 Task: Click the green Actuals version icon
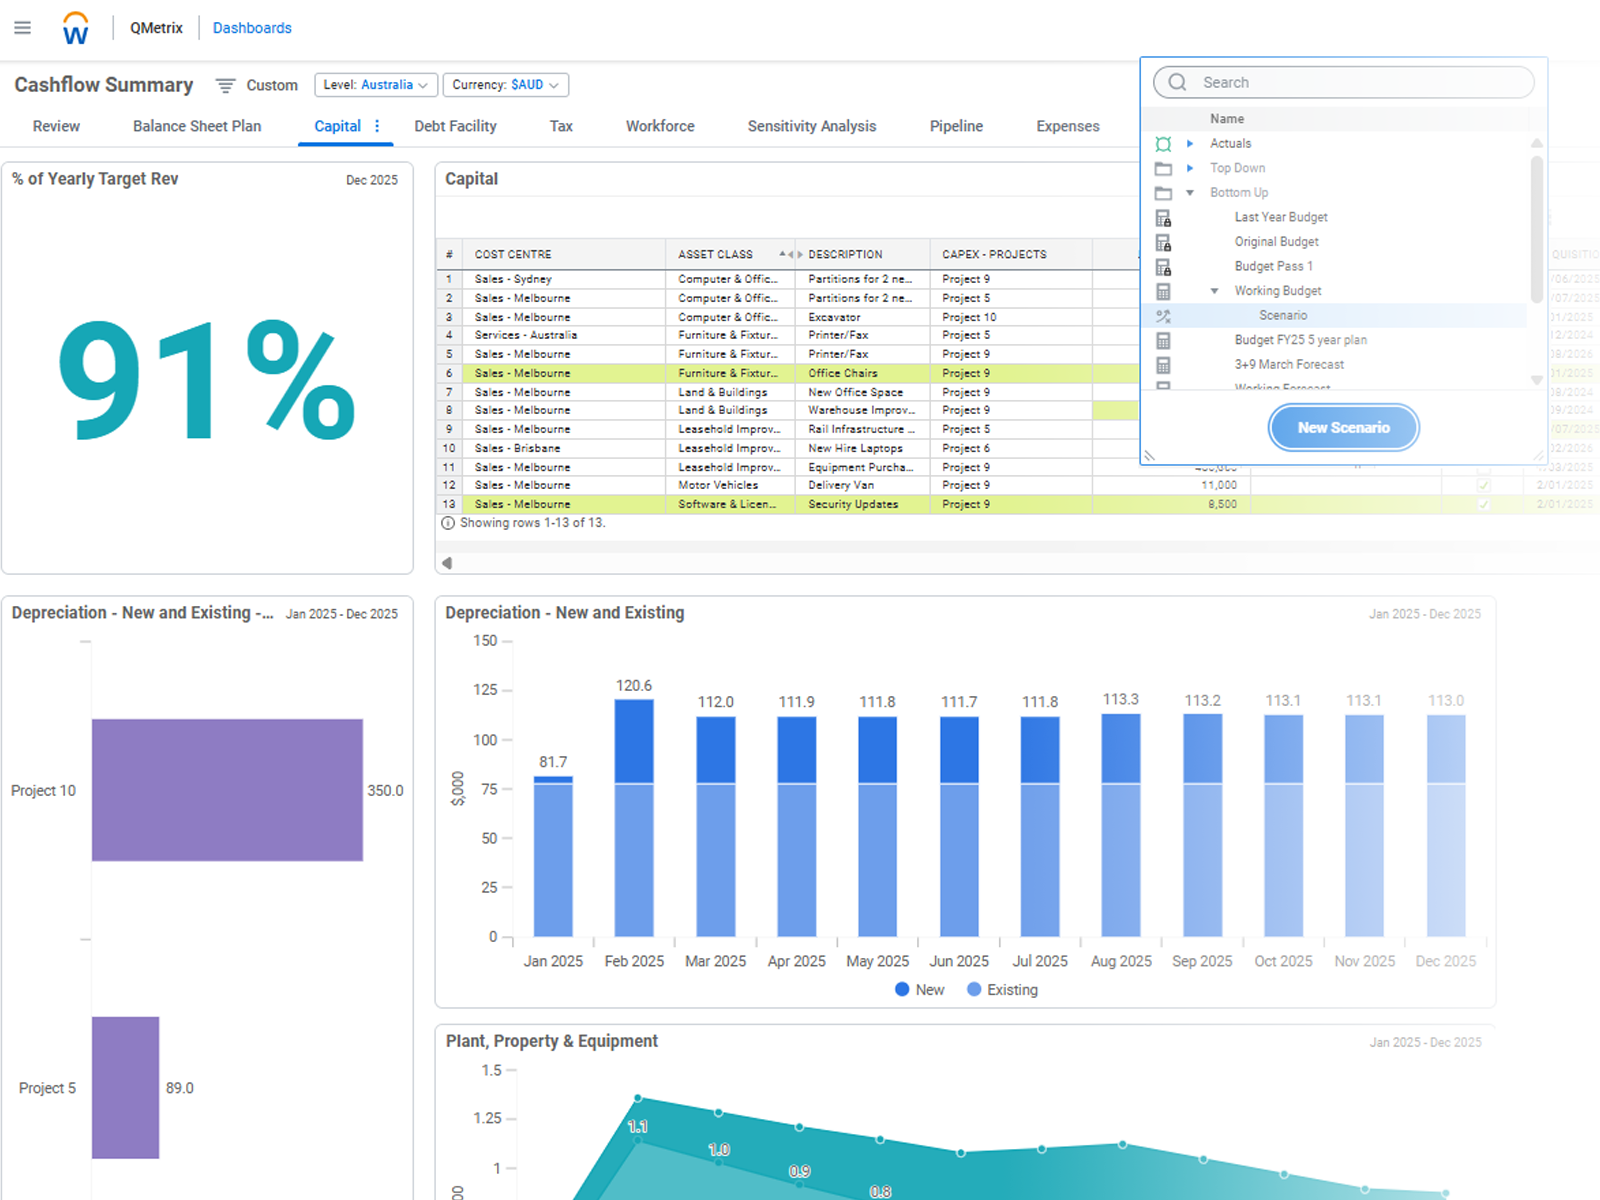pos(1163,144)
